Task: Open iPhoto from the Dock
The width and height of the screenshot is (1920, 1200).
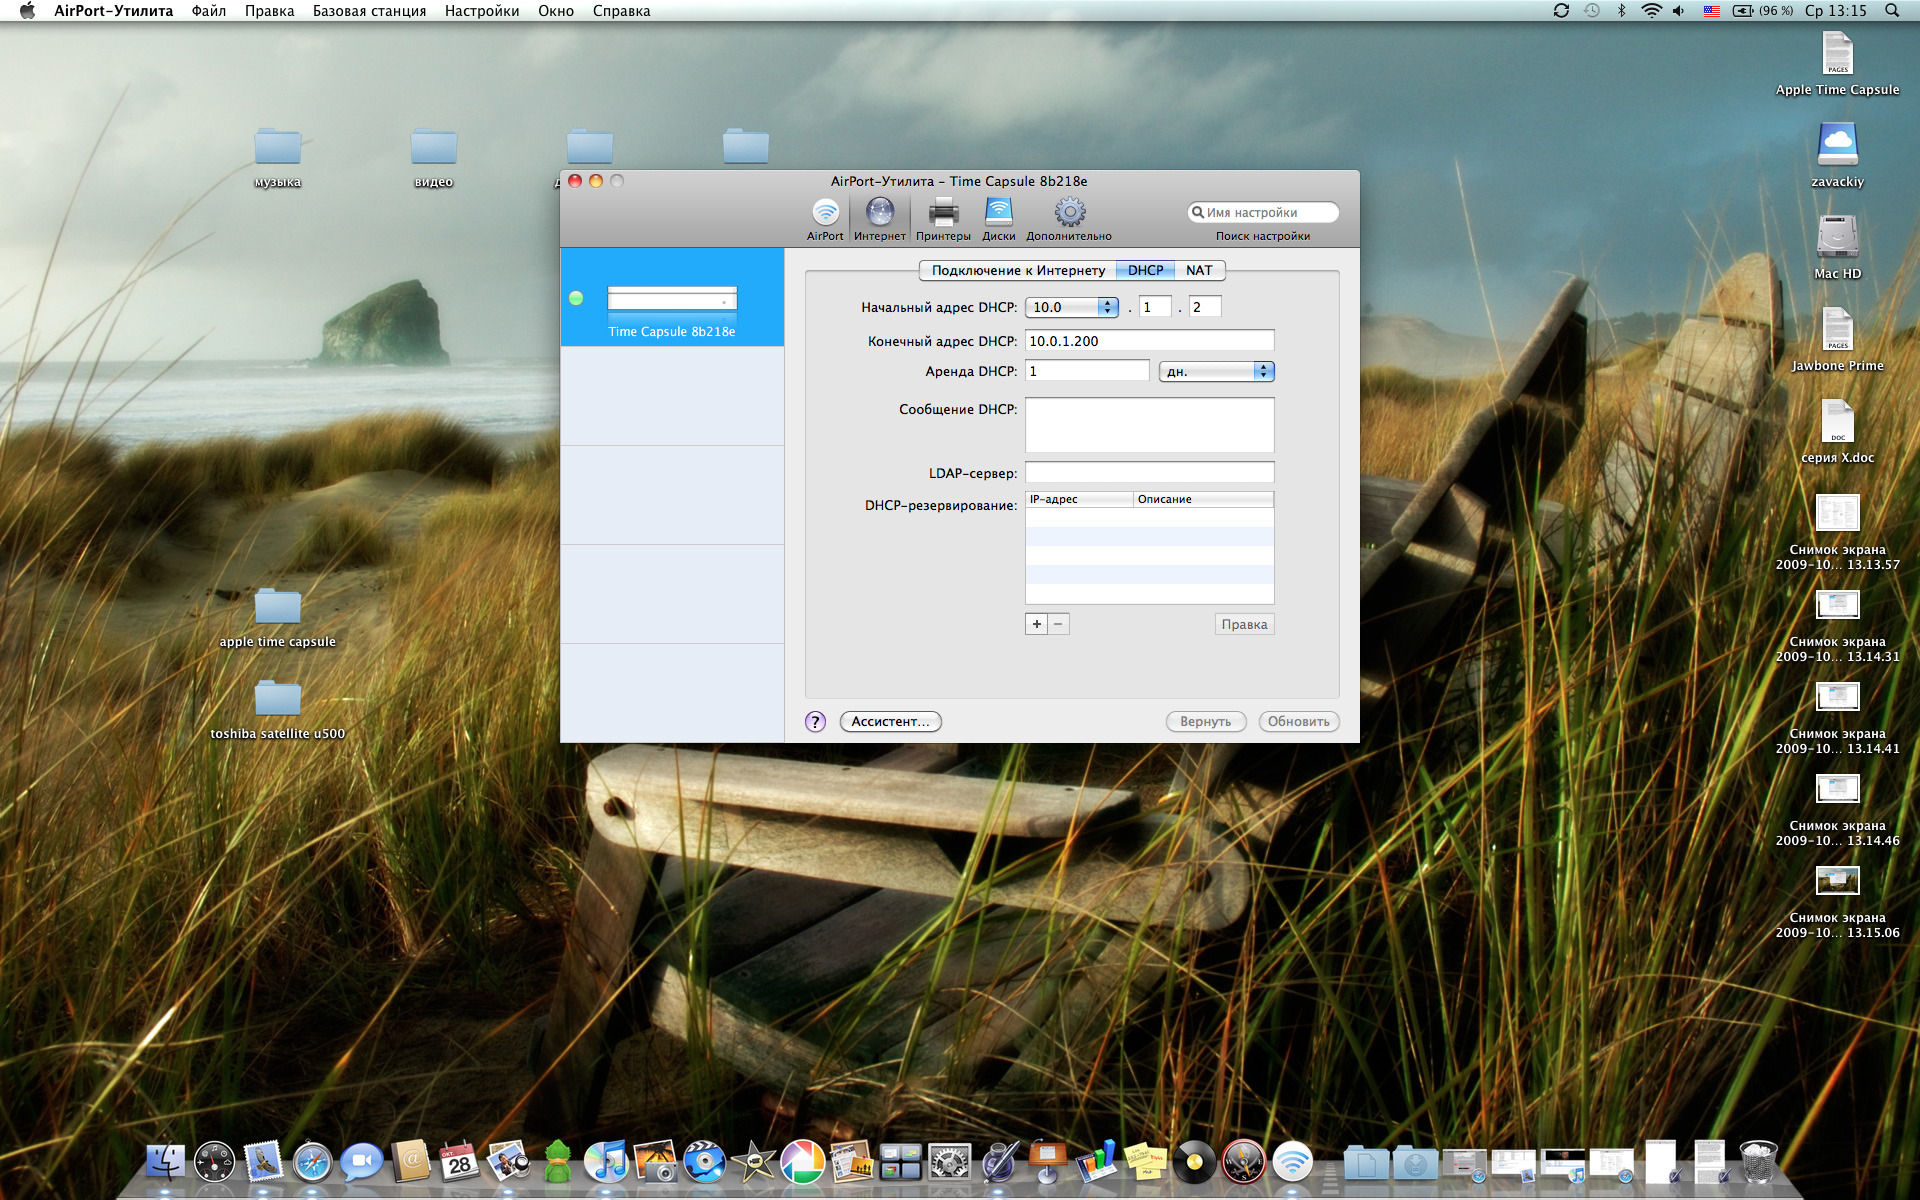Action: (655, 1162)
